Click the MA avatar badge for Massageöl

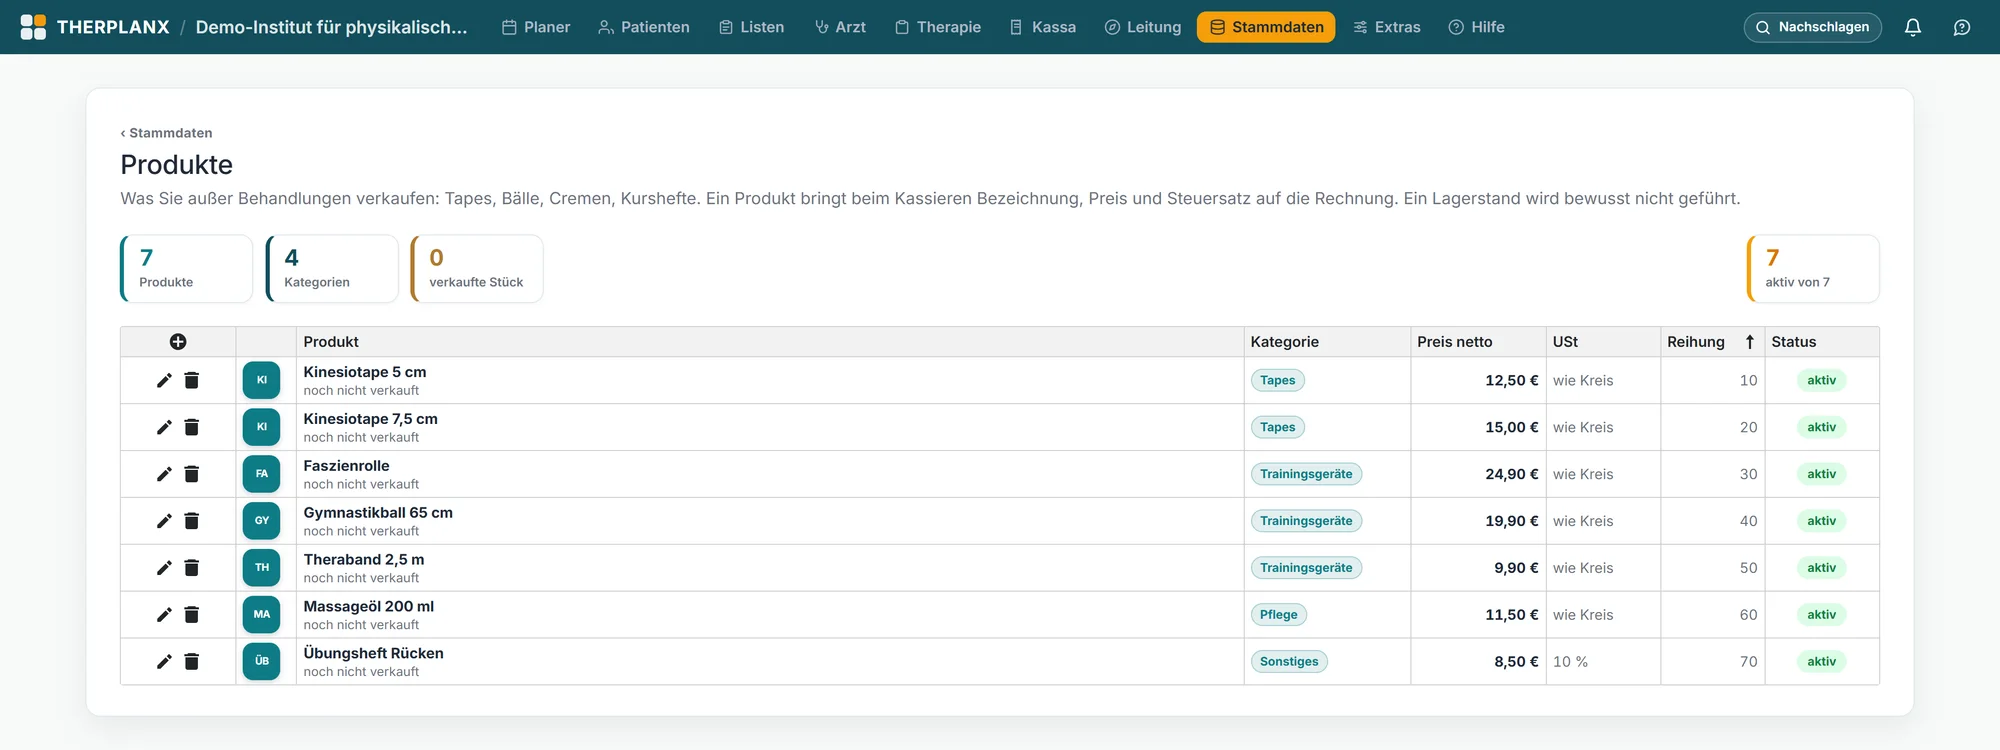point(262,615)
